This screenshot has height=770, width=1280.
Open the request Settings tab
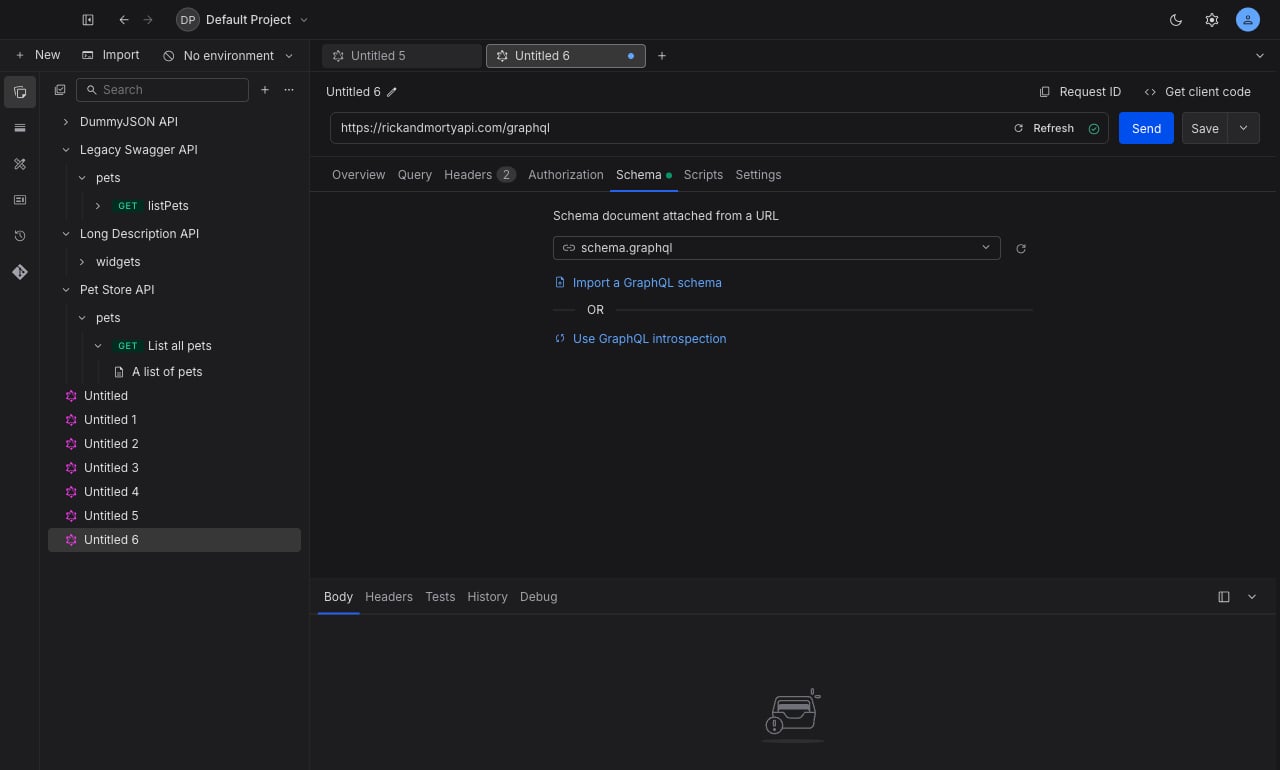(x=758, y=175)
